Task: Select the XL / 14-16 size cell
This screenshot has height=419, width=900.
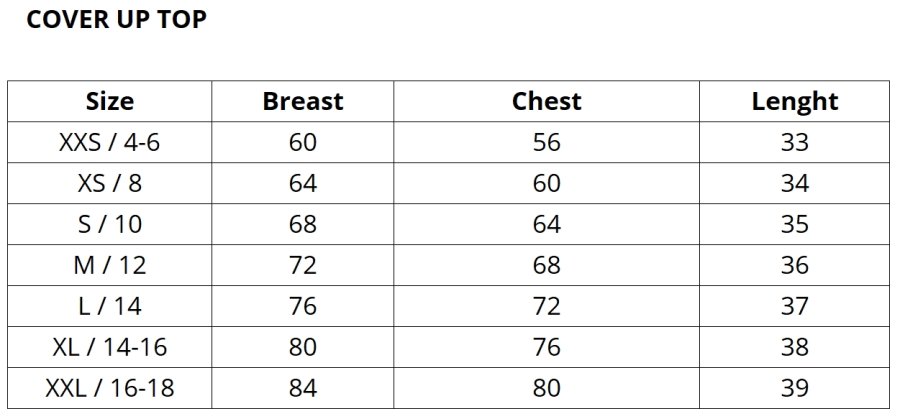Action: click(110, 347)
